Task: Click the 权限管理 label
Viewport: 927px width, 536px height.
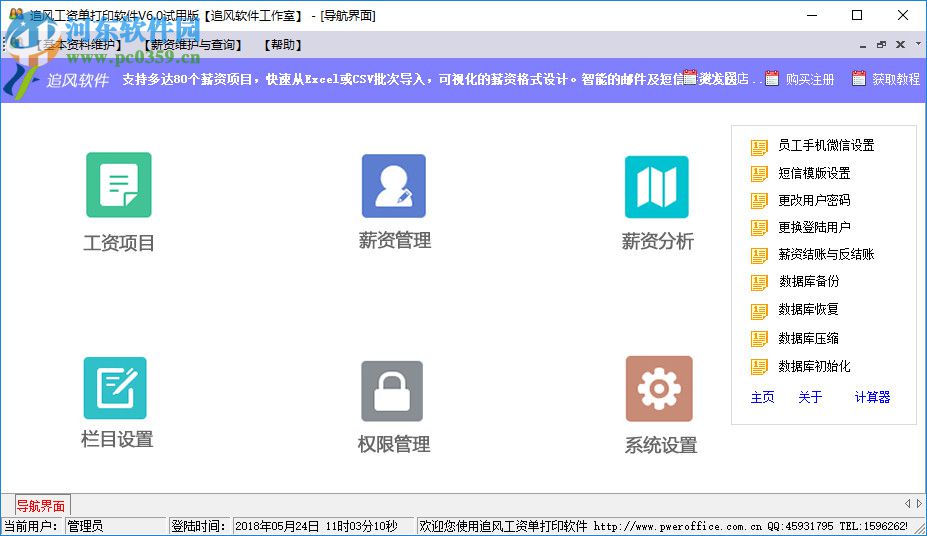Action: click(x=393, y=444)
